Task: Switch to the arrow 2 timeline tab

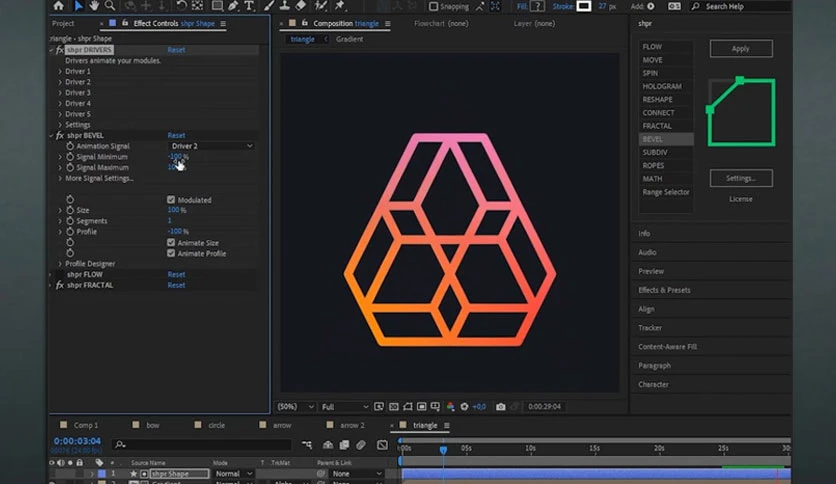Action: point(352,425)
